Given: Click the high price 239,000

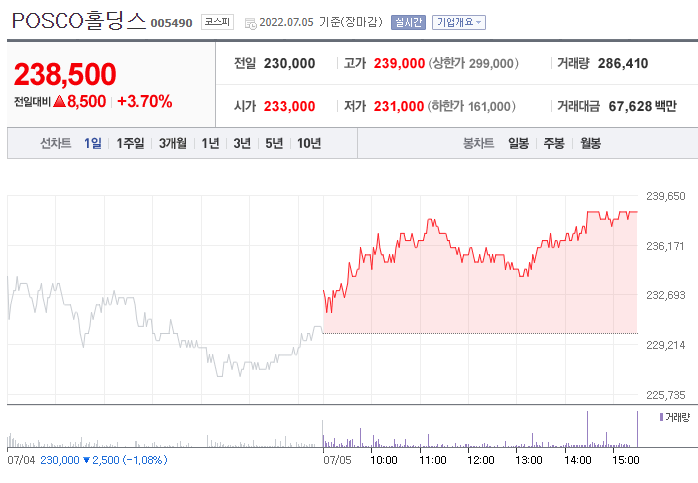Looking at the screenshot, I should [399, 64].
